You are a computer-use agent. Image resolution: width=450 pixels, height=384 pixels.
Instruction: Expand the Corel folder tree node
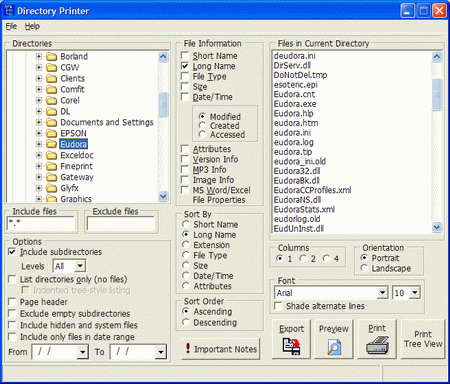point(39,100)
